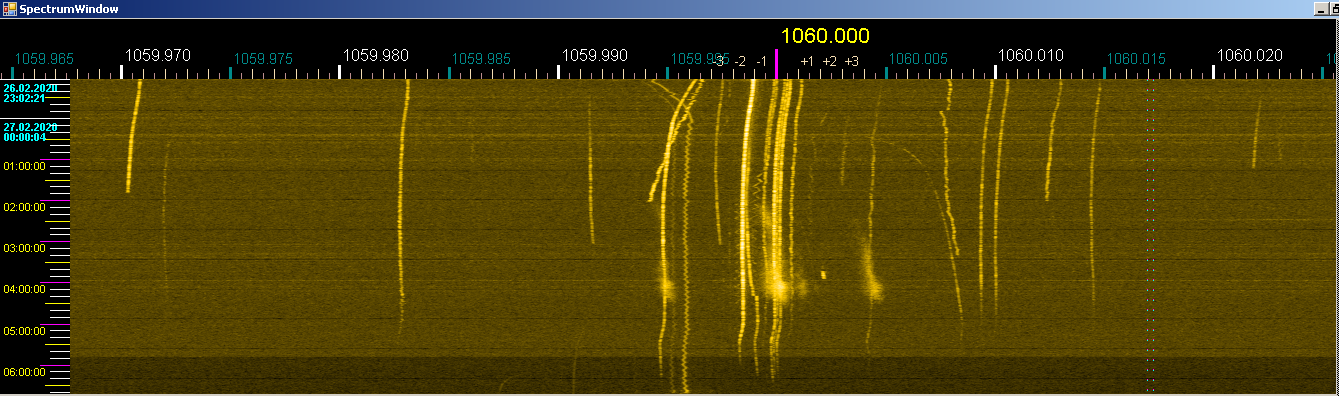Click the teal 1060.015 frequency label
The image size is (1339, 396).
pyautogui.click(x=1137, y=59)
